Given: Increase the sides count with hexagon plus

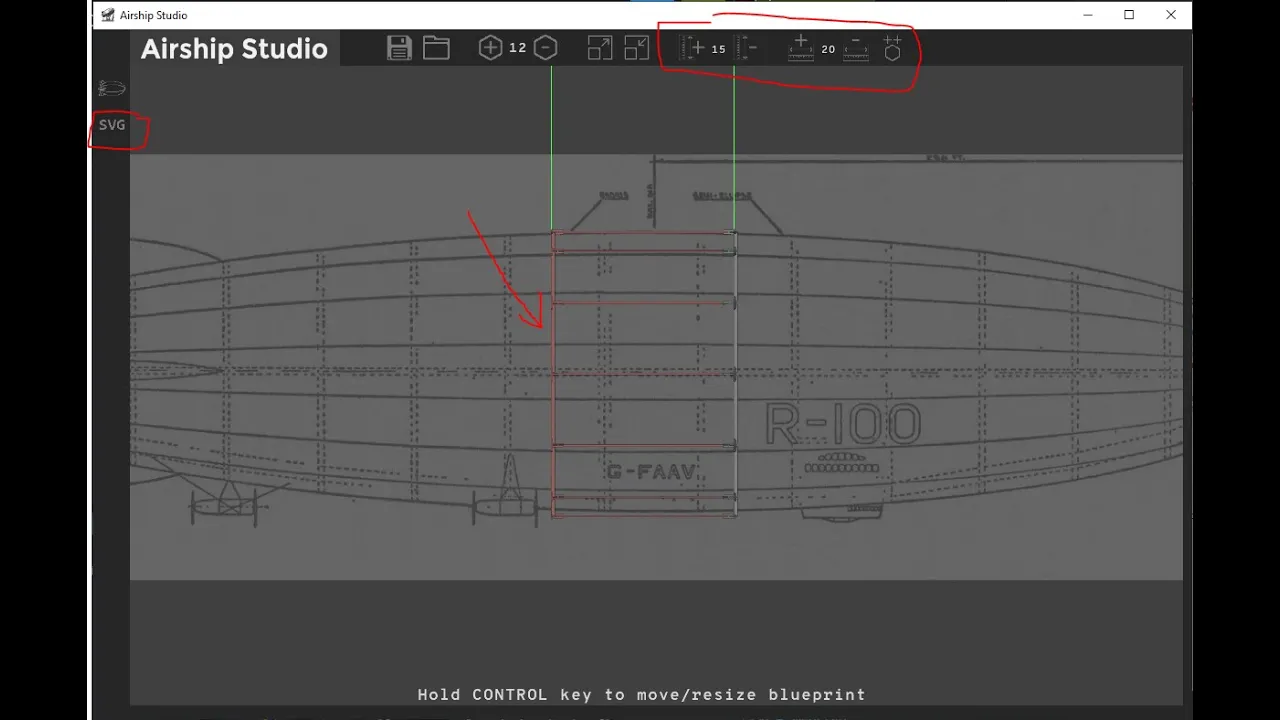Looking at the screenshot, I should pos(490,48).
